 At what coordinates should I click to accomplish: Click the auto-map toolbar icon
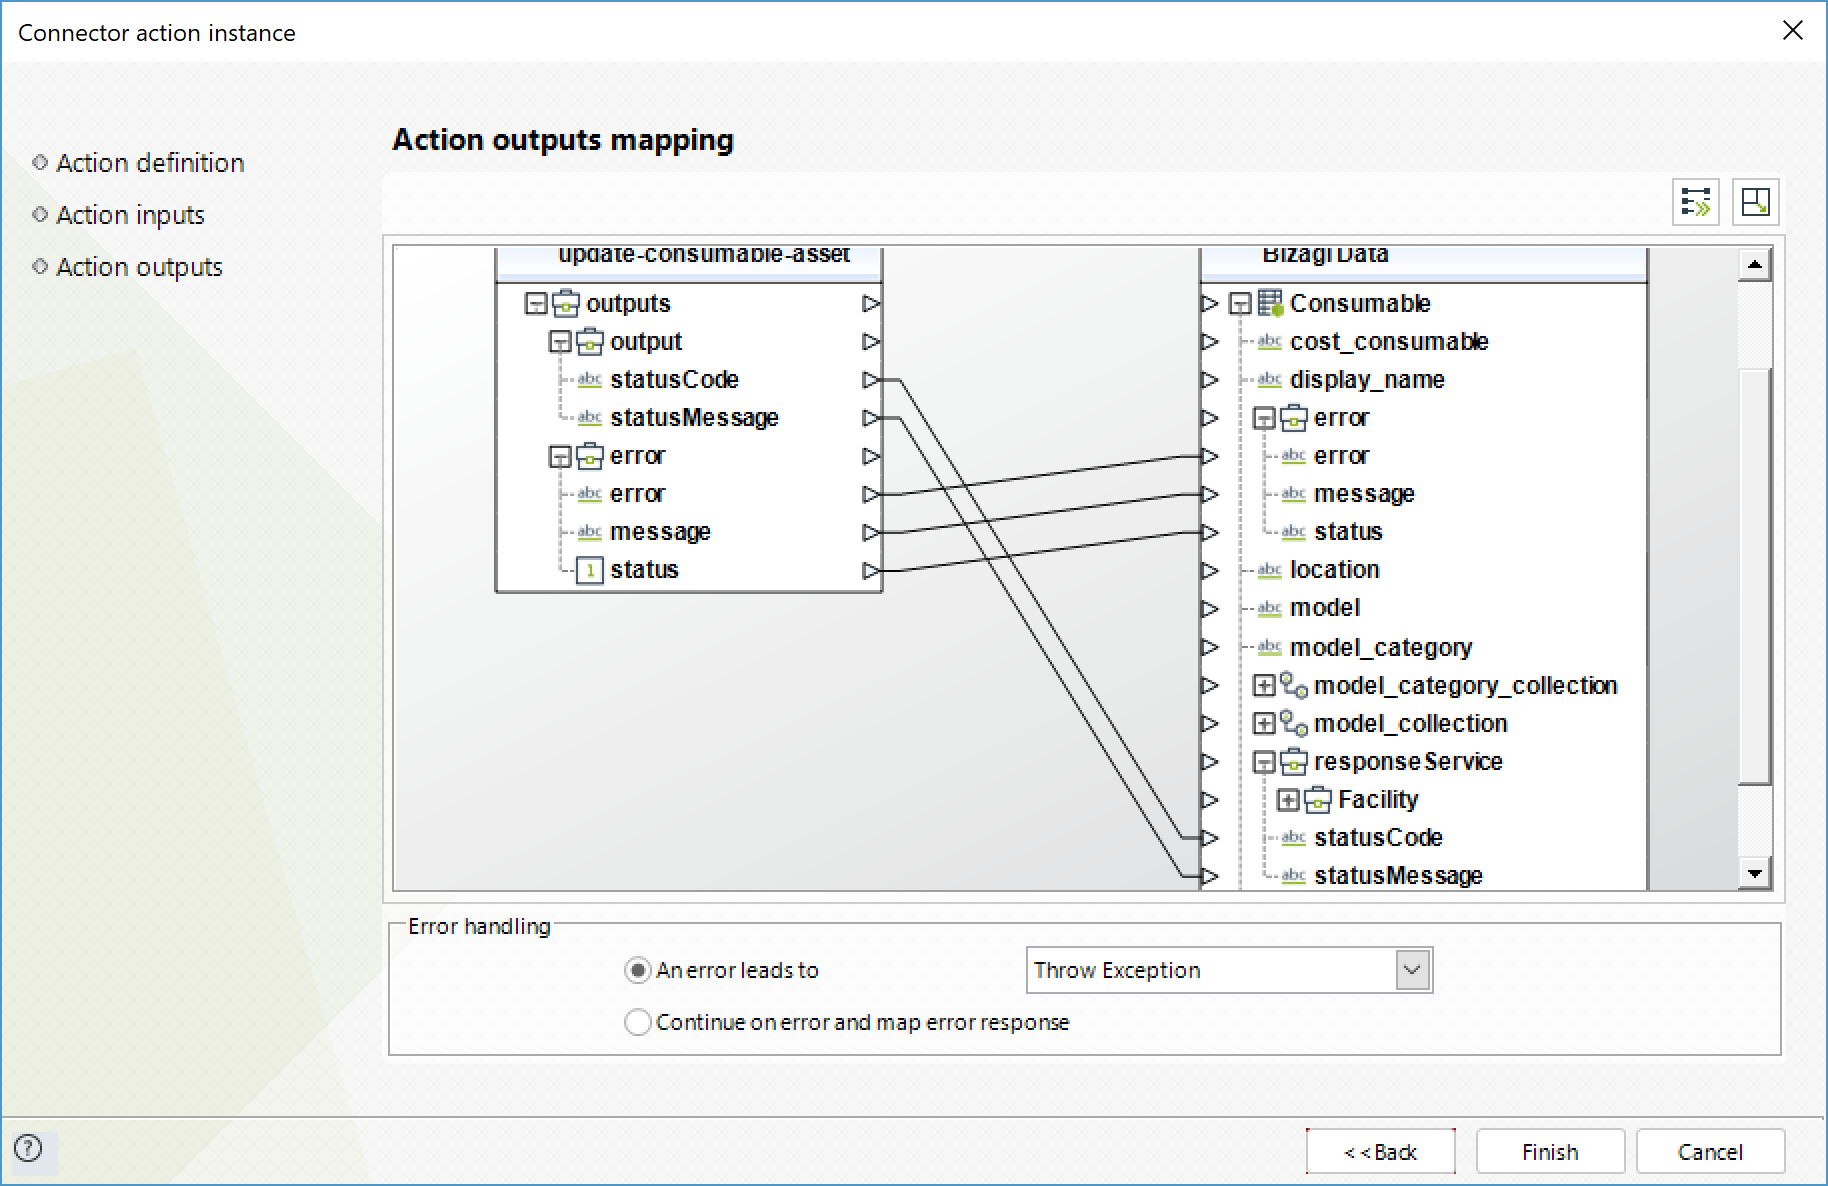[x=1696, y=202]
